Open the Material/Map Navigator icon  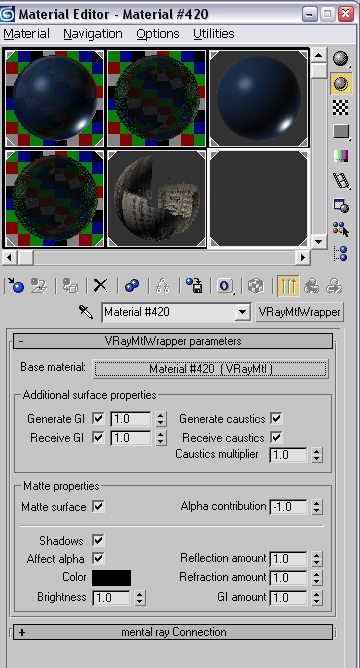coord(341,253)
